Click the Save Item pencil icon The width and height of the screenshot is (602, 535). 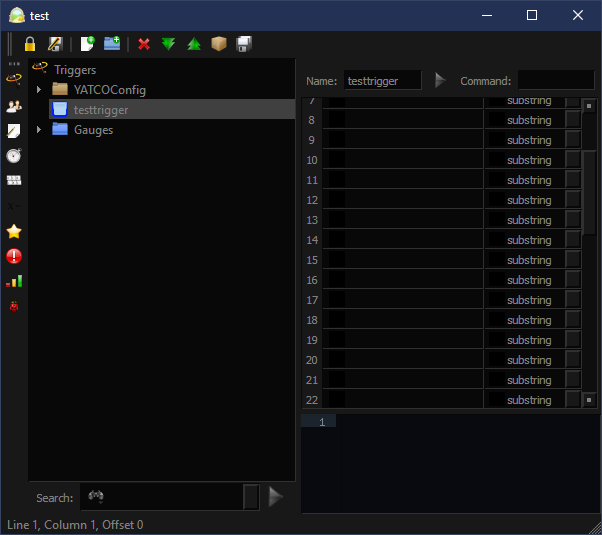tap(55, 44)
